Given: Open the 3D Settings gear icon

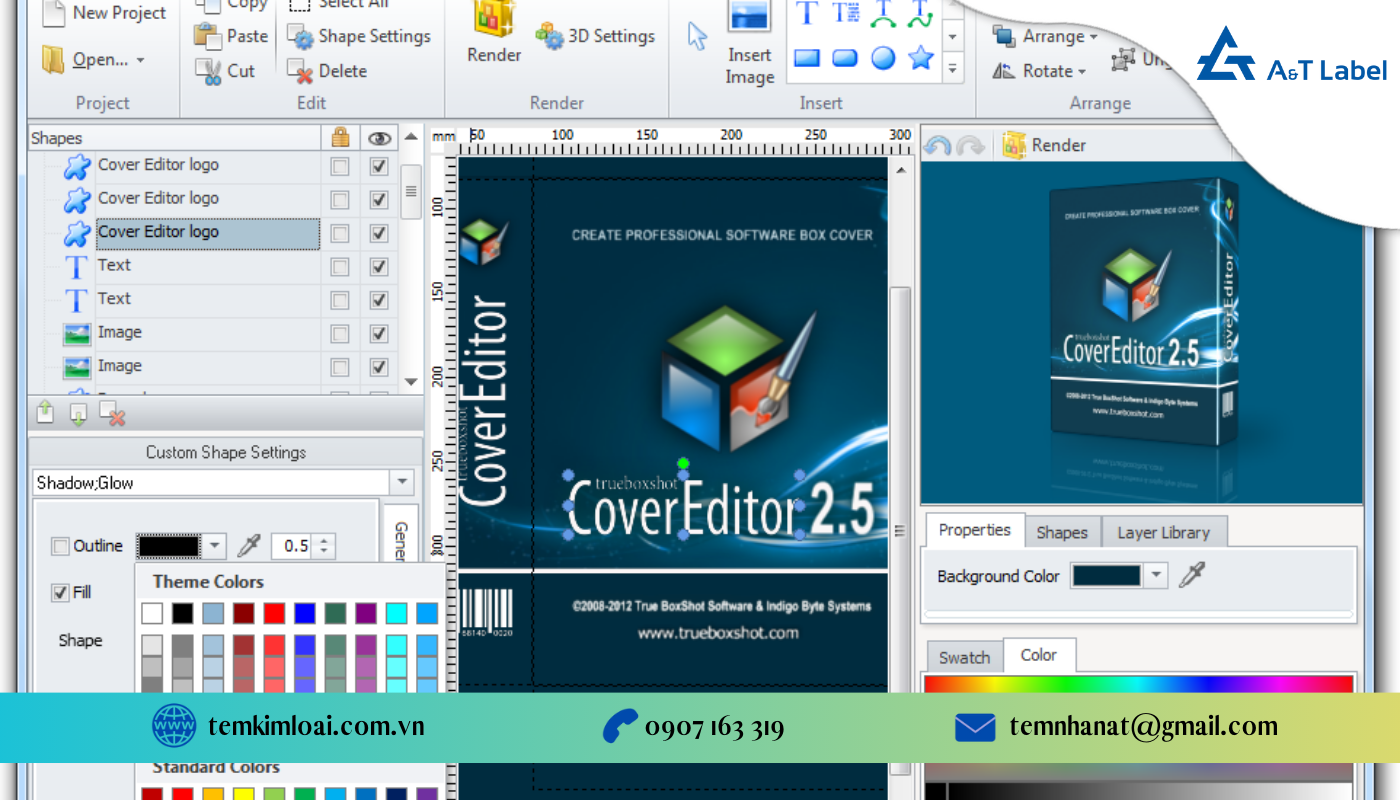Looking at the screenshot, I should (x=549, y=36).
